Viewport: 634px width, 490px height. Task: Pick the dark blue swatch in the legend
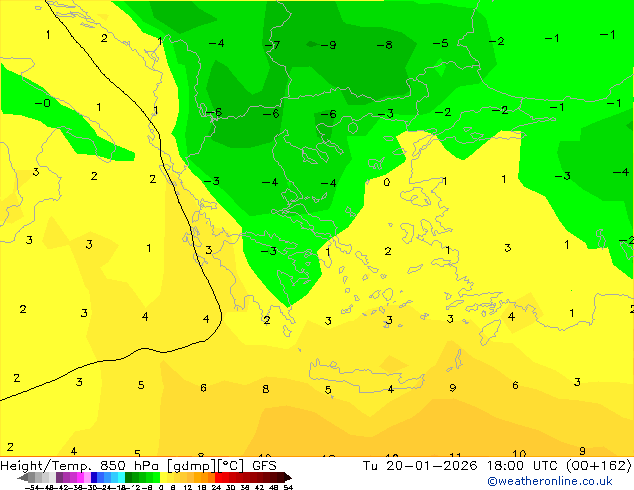[94, 477]
